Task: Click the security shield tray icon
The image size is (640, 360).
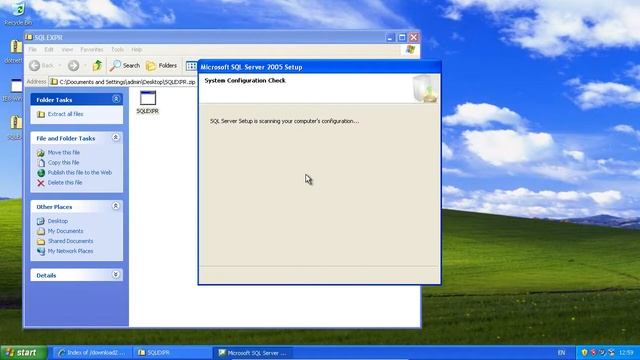Action: [584, 352]
